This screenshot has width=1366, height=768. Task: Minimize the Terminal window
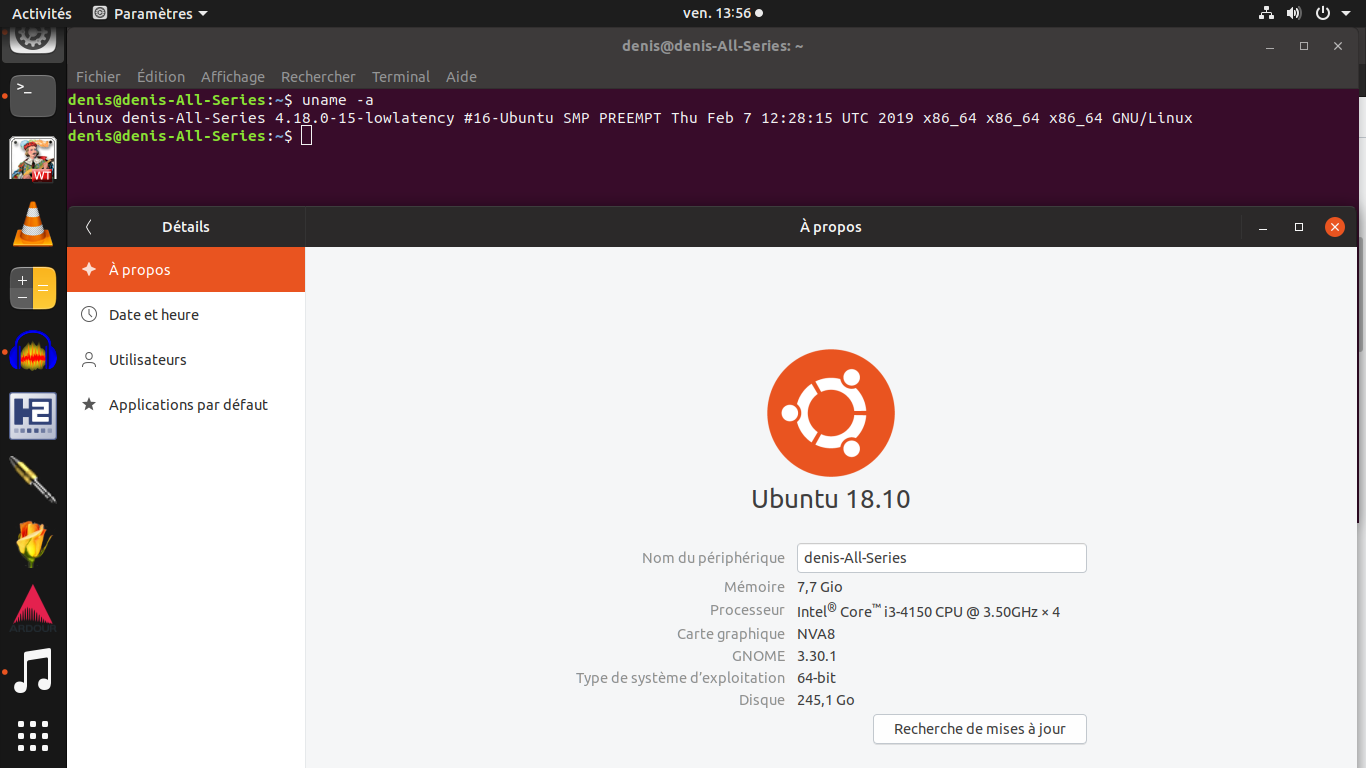click(1270, 46)
